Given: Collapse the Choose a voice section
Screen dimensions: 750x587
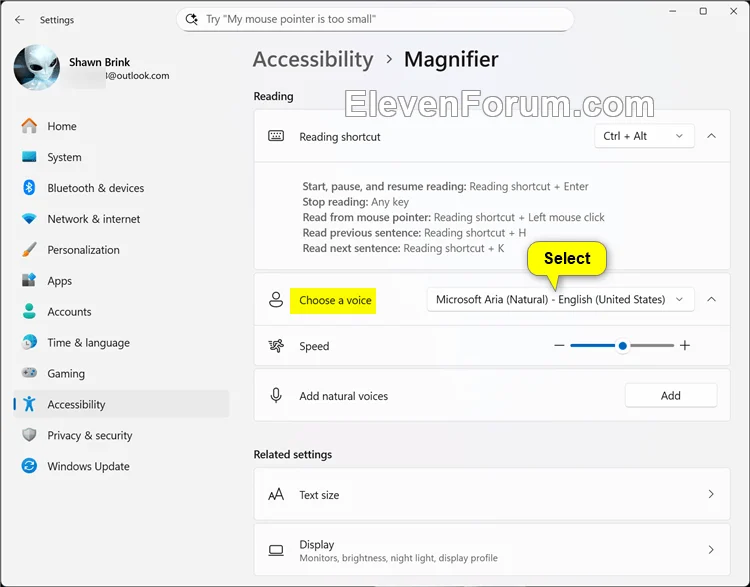Looking at the screenshot, I should pos(711,299).
